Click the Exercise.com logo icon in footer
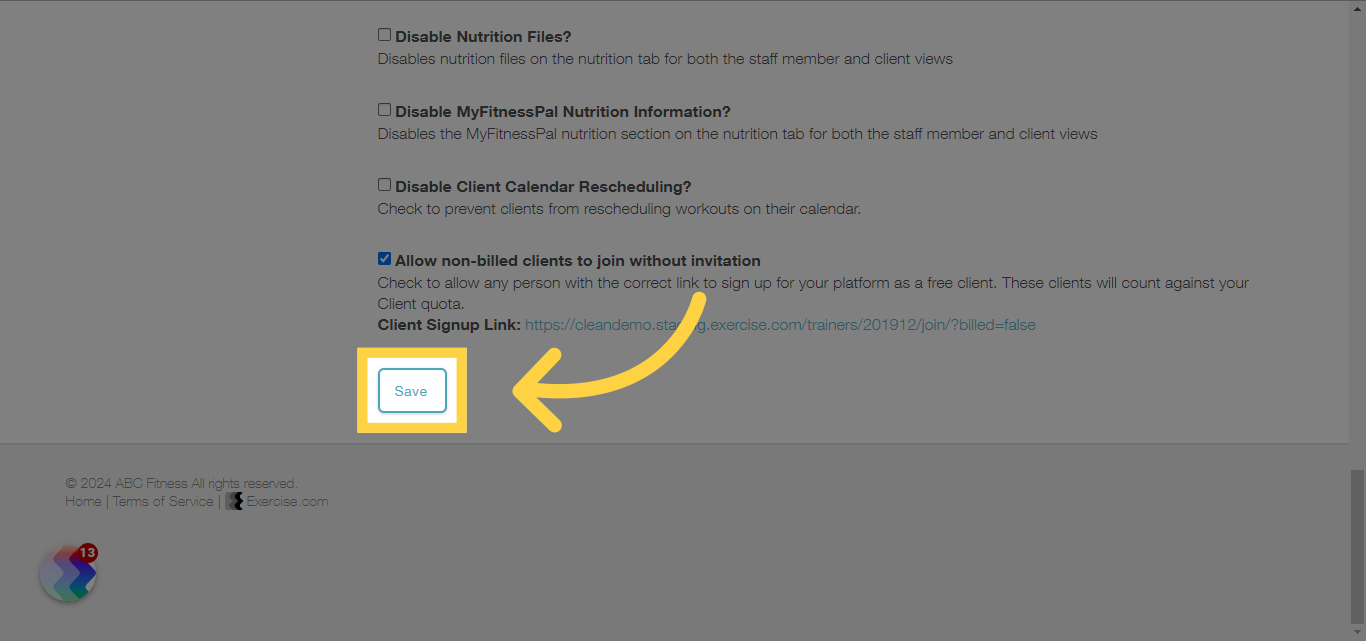Image resolution: width=1366 pixels, height=641 pixels. [234, 501]
